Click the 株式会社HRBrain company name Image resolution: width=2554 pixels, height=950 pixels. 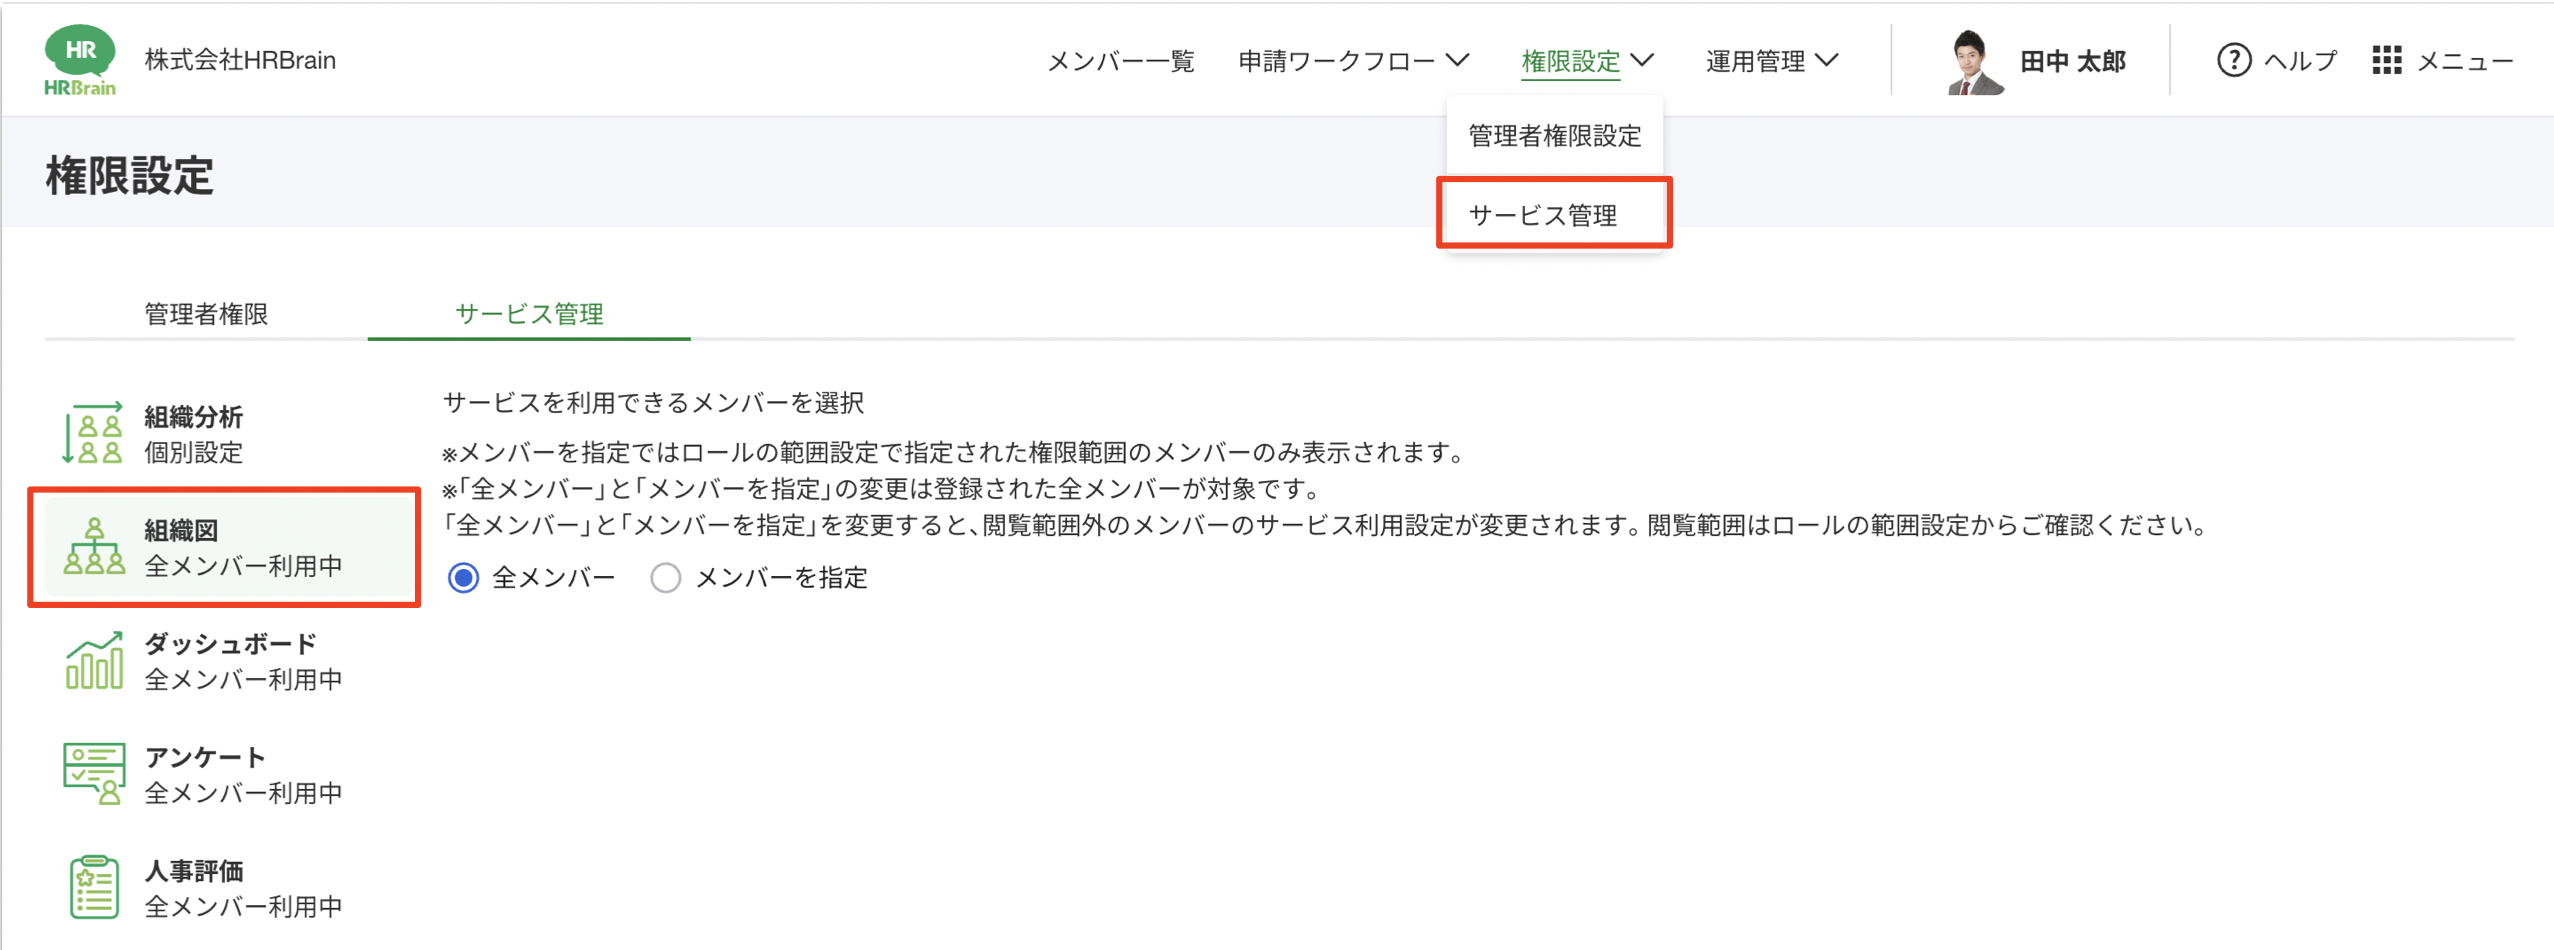(240, 59)
